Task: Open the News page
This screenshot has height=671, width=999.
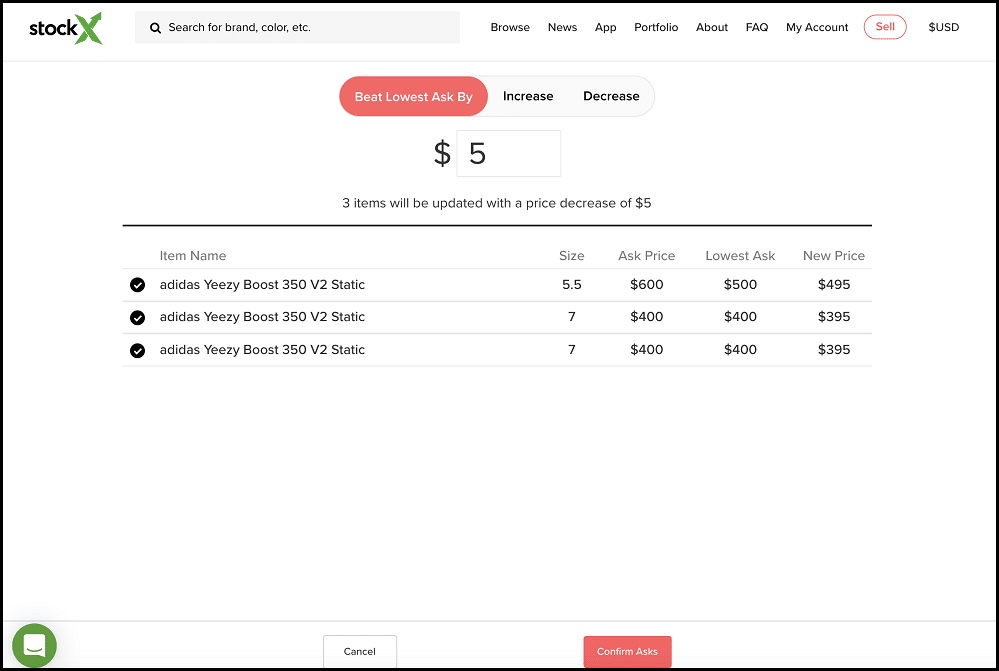Action: point(562,27)
